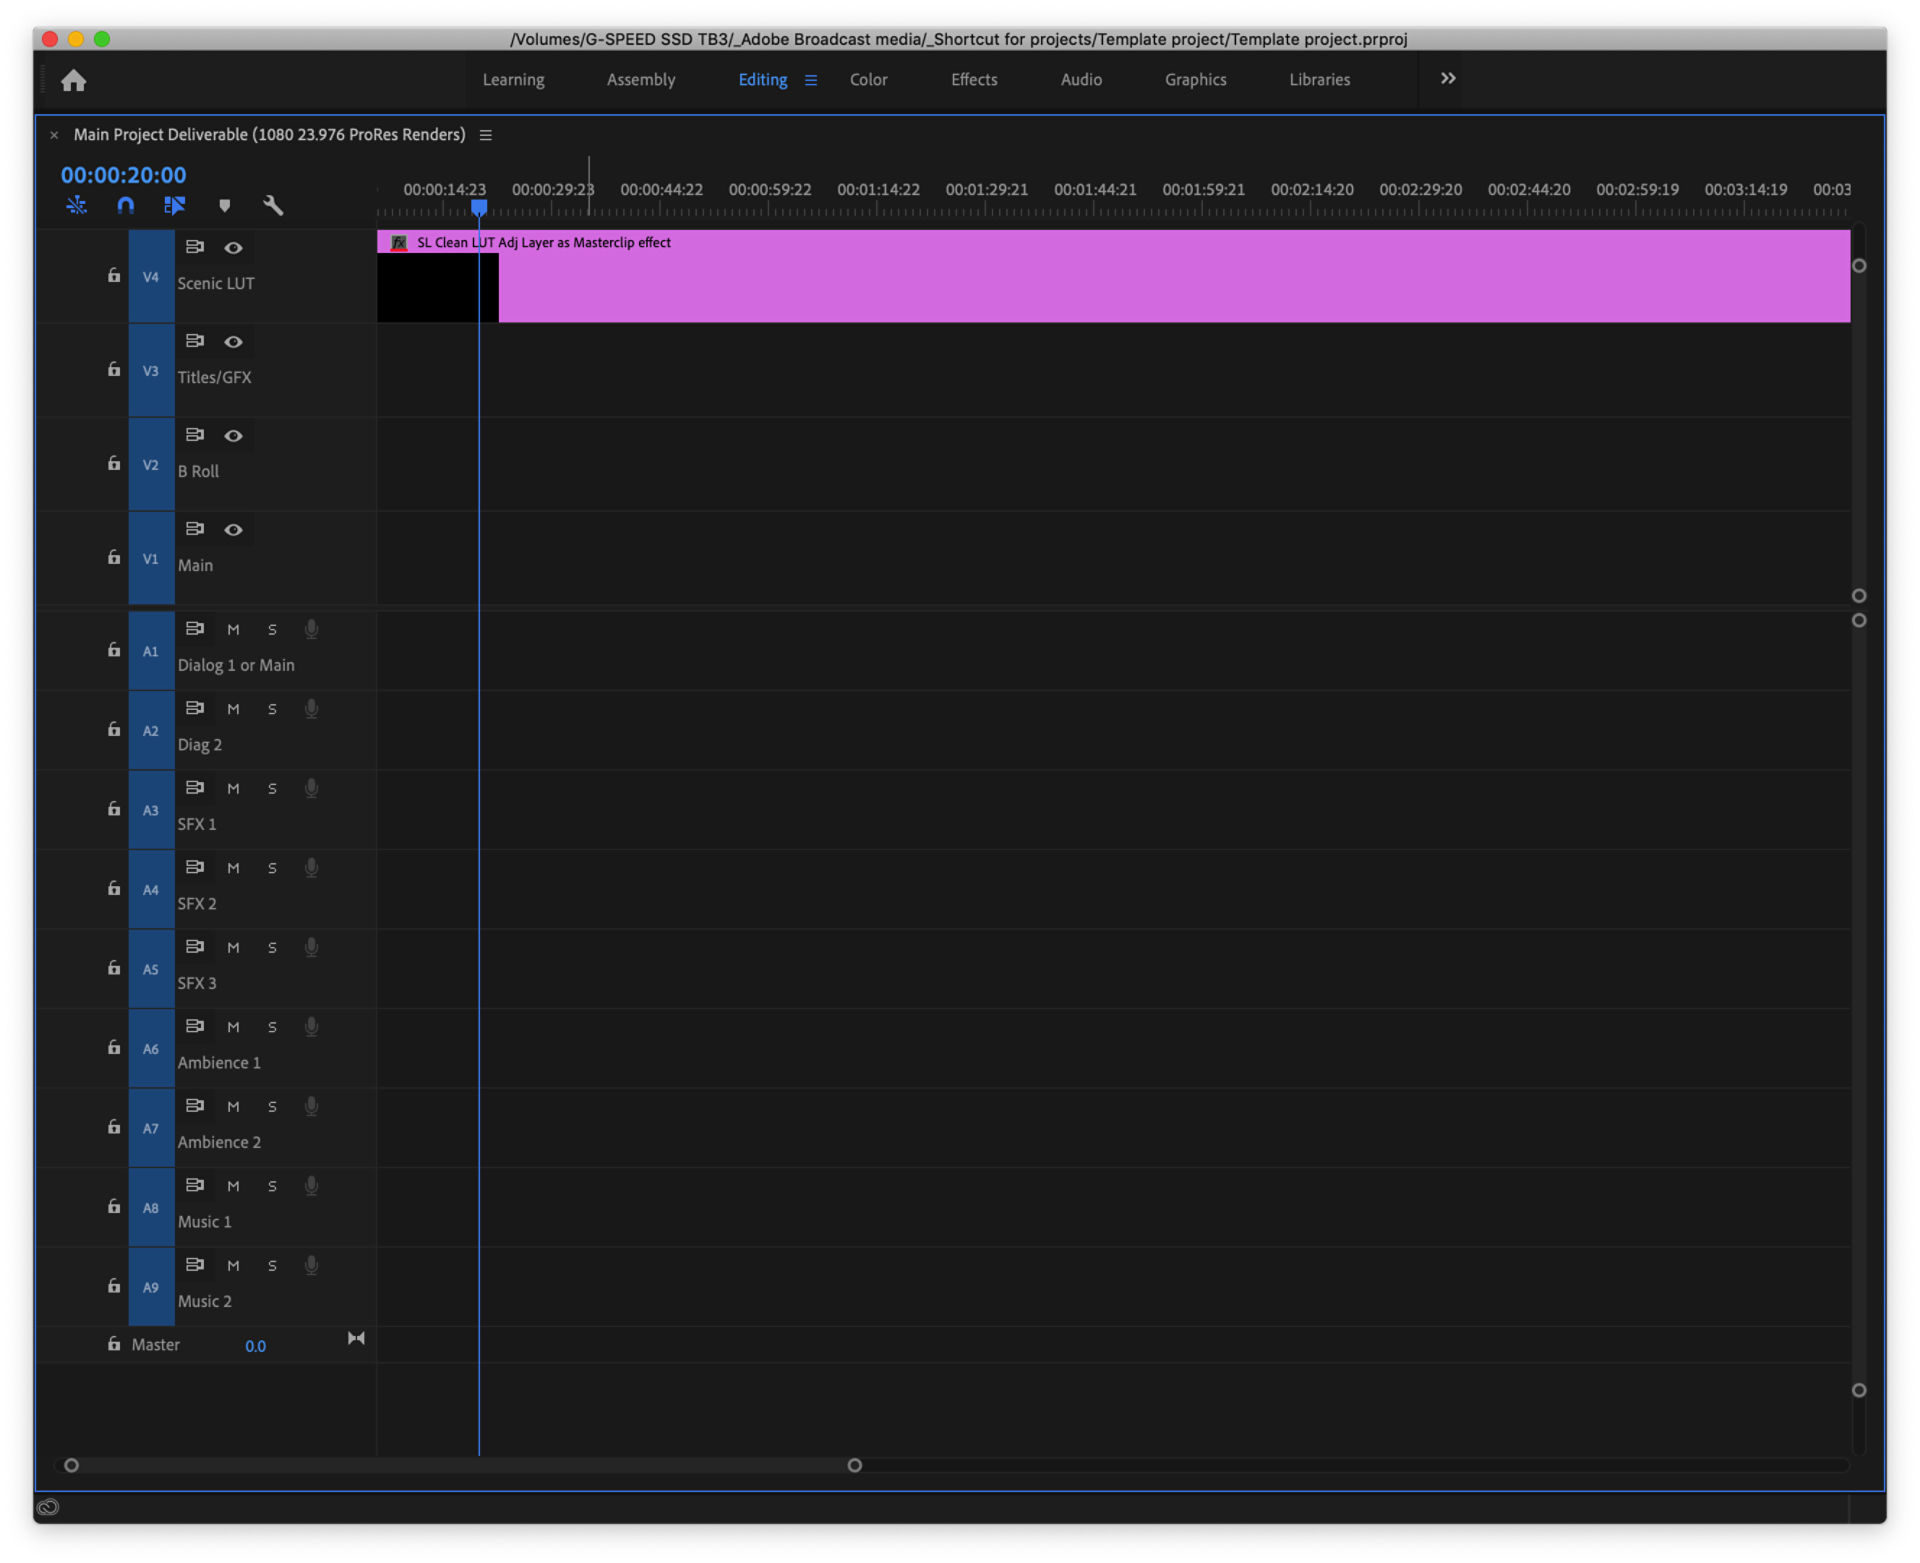Hide the V4 Scenic LUT track output
1920x1563 pixels.
(x=234, y=248)
